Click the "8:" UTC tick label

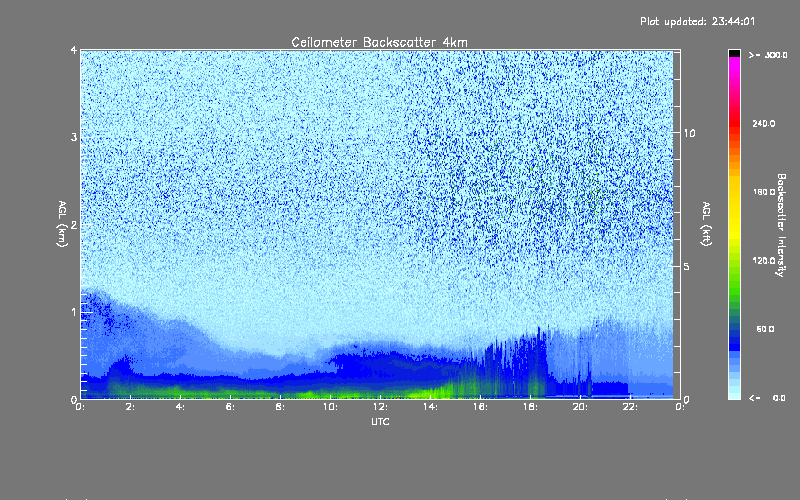pyautogui.click(x=280, y=407)
